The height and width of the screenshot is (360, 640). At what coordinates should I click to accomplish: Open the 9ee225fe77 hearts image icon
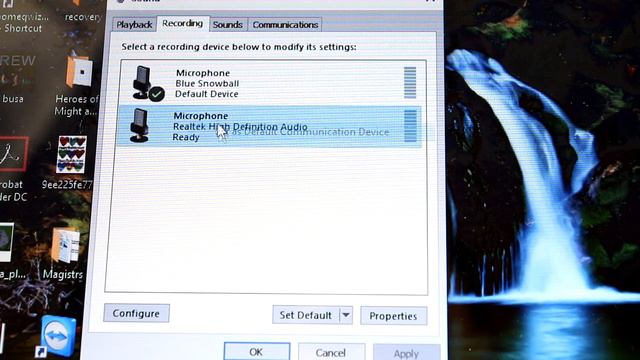pos(71,155)
